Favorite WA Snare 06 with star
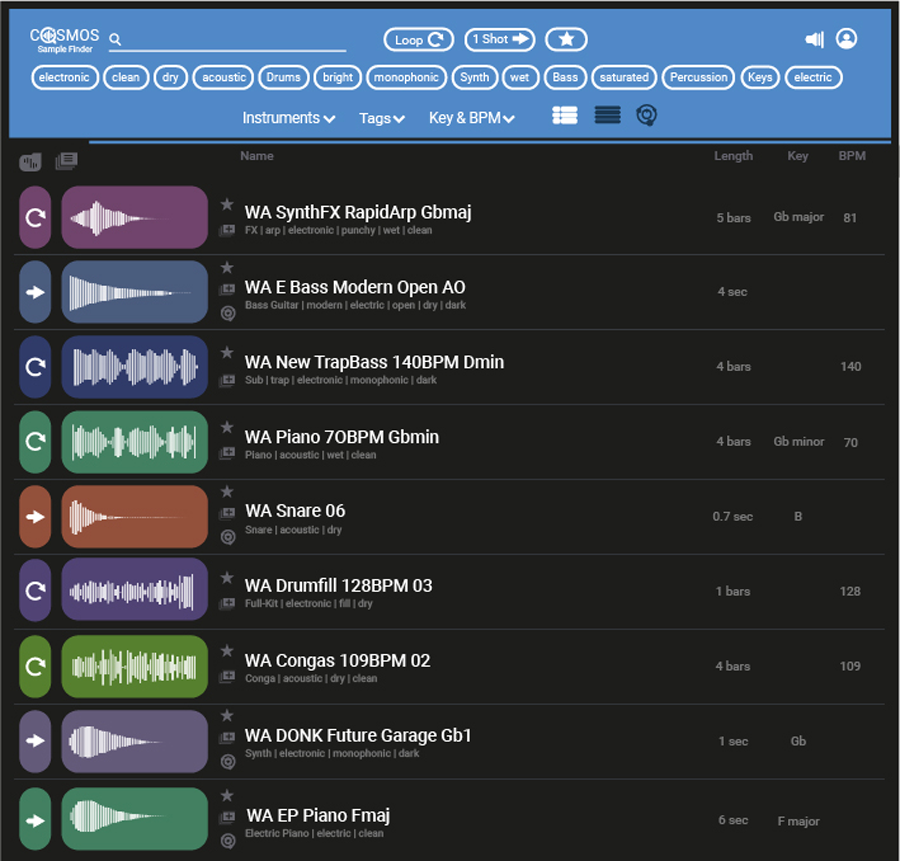This screenshot has height=861, width=900. click(227, 491)
